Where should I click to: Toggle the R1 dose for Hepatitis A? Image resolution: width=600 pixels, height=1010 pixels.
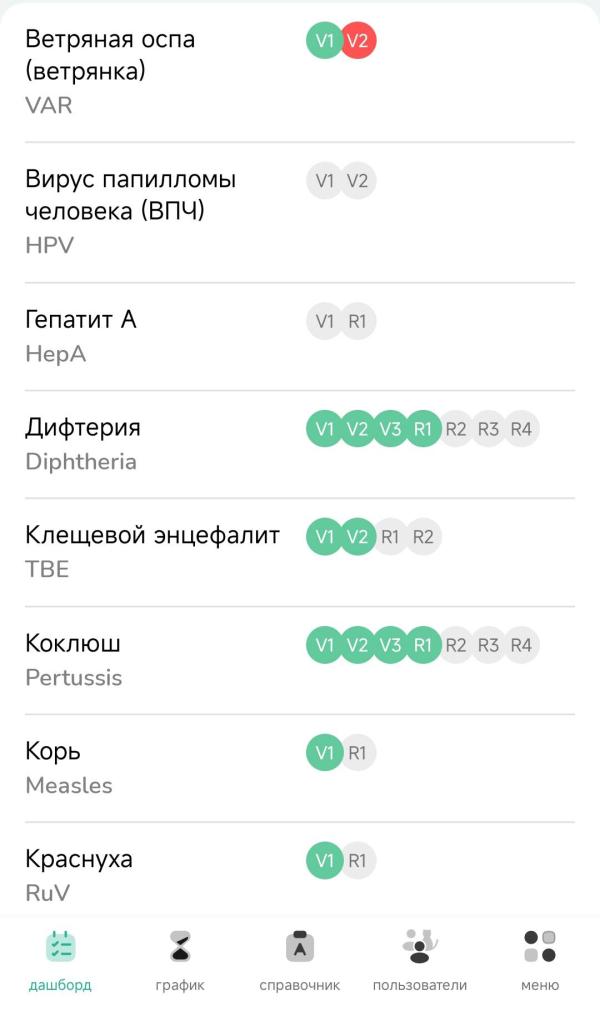click(358, 321)
